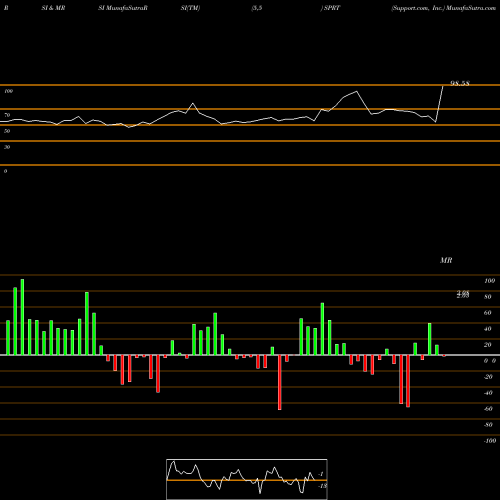Click the 0 level label on RSI left axis
This screenshot has height=500, width=500.
[5, 171]
